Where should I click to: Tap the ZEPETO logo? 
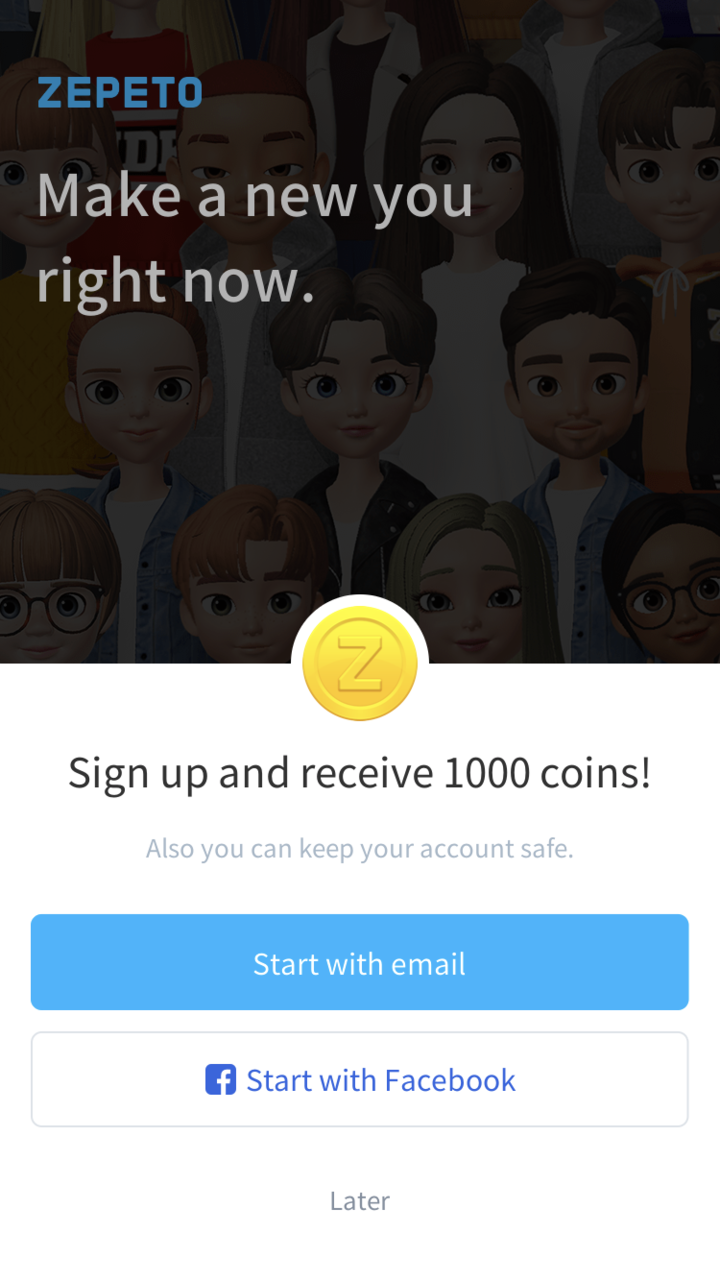[120, 93]
